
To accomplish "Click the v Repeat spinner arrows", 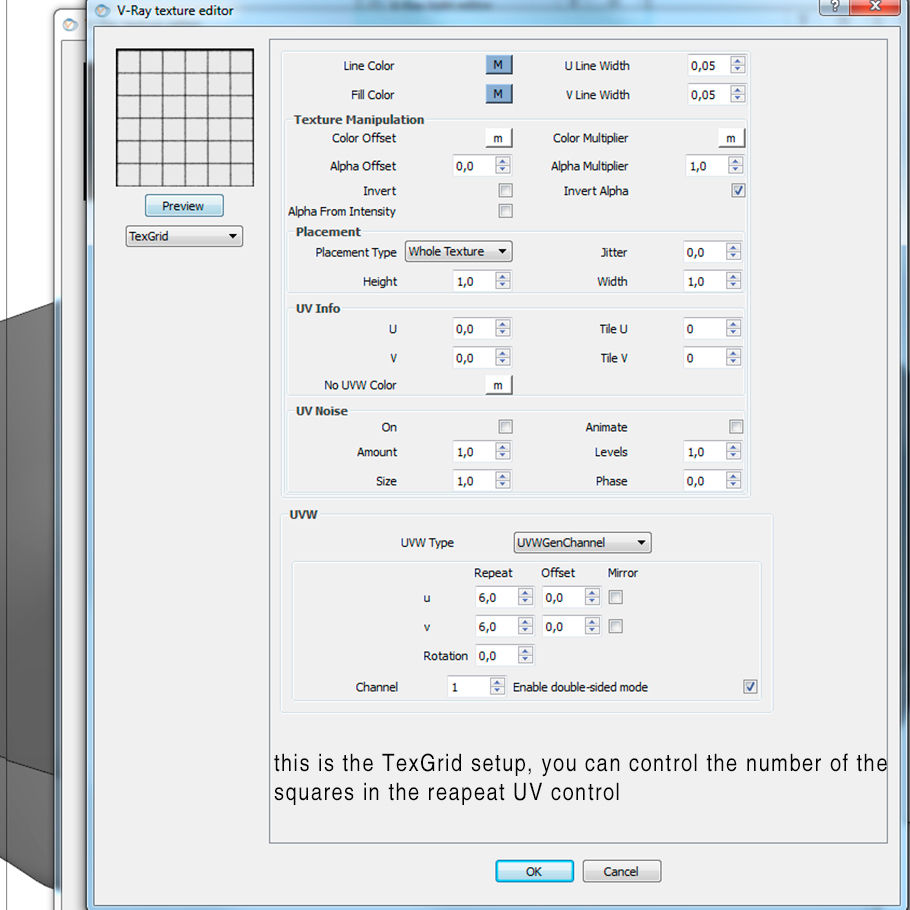I will coord(526,626).
